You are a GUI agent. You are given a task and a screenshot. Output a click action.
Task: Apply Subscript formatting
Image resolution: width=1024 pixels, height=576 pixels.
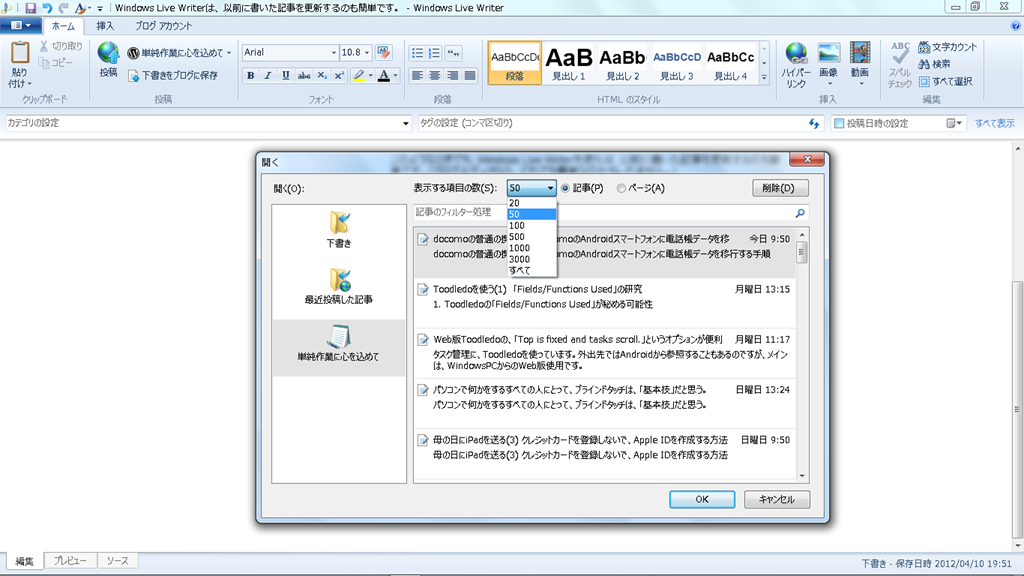pyautogui.click(x=321, y=76)
